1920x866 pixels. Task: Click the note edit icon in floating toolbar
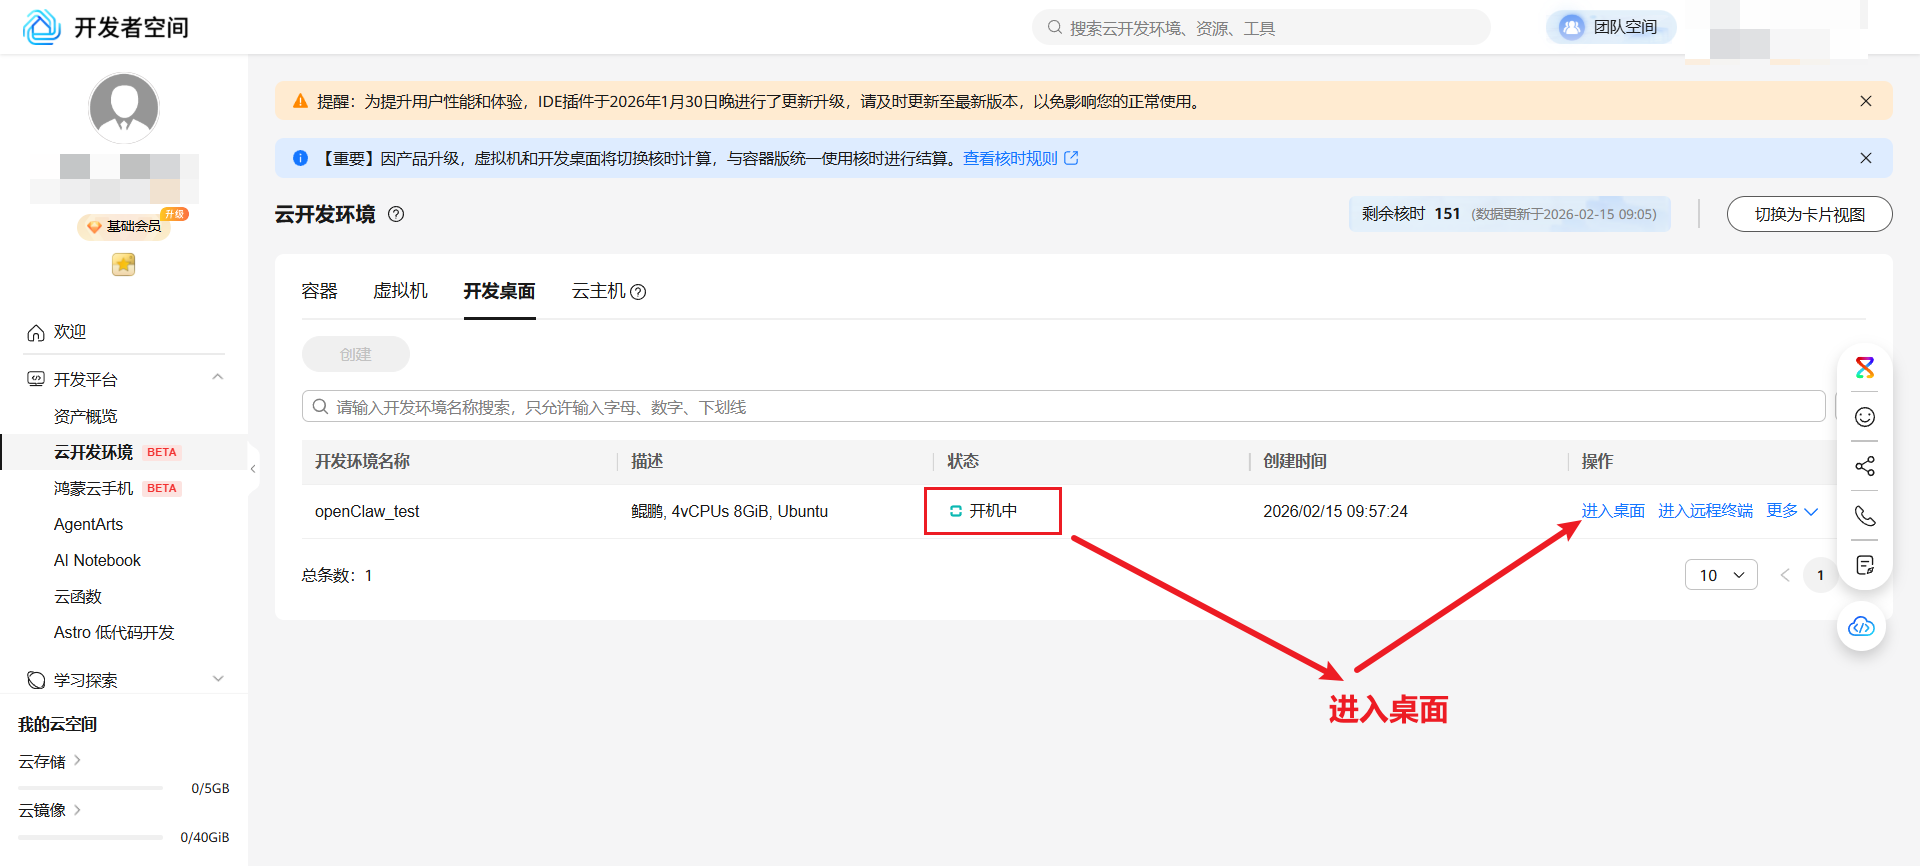pos(1864,565)
